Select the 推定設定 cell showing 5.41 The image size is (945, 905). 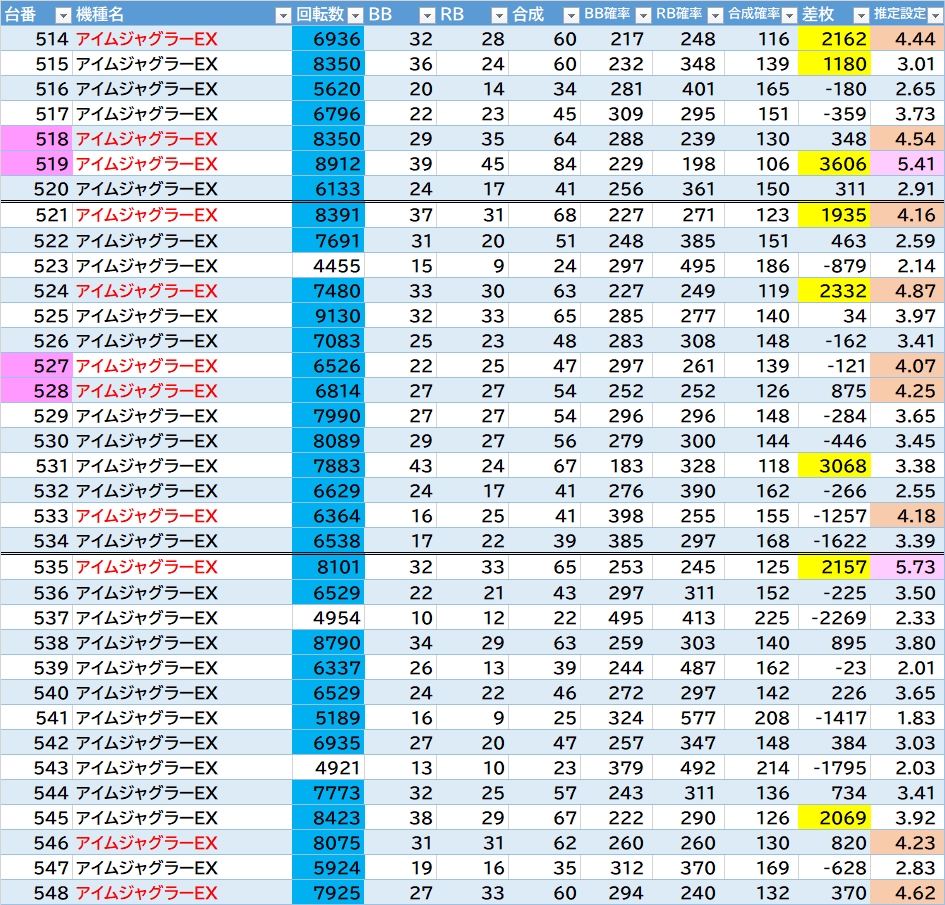pos(907,164)
